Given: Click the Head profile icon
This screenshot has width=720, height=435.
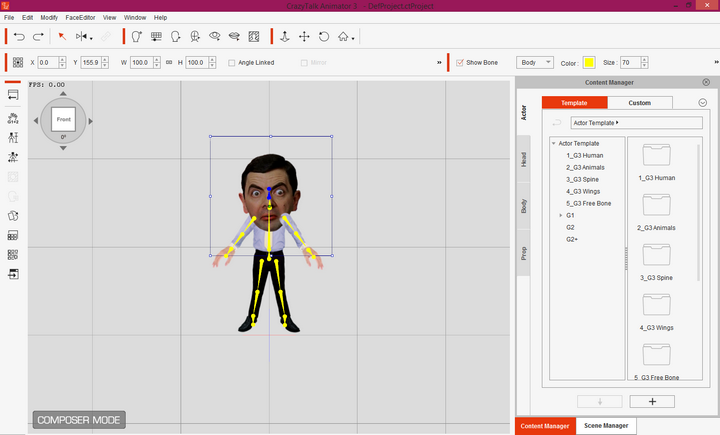Looking at the screenshot, I should (x=175, y=36).
